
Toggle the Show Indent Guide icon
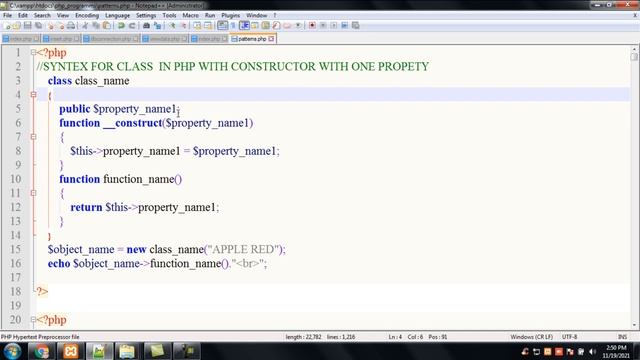244,26
